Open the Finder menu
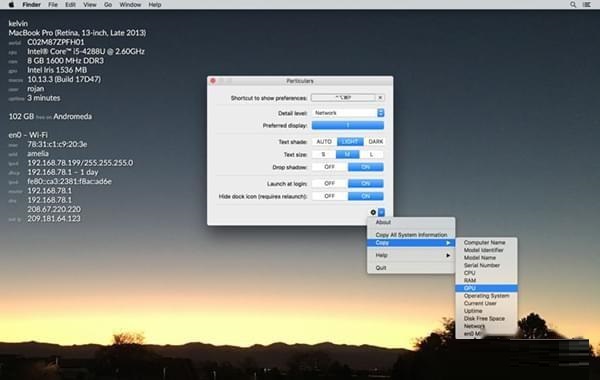 [x=31, y=5]
